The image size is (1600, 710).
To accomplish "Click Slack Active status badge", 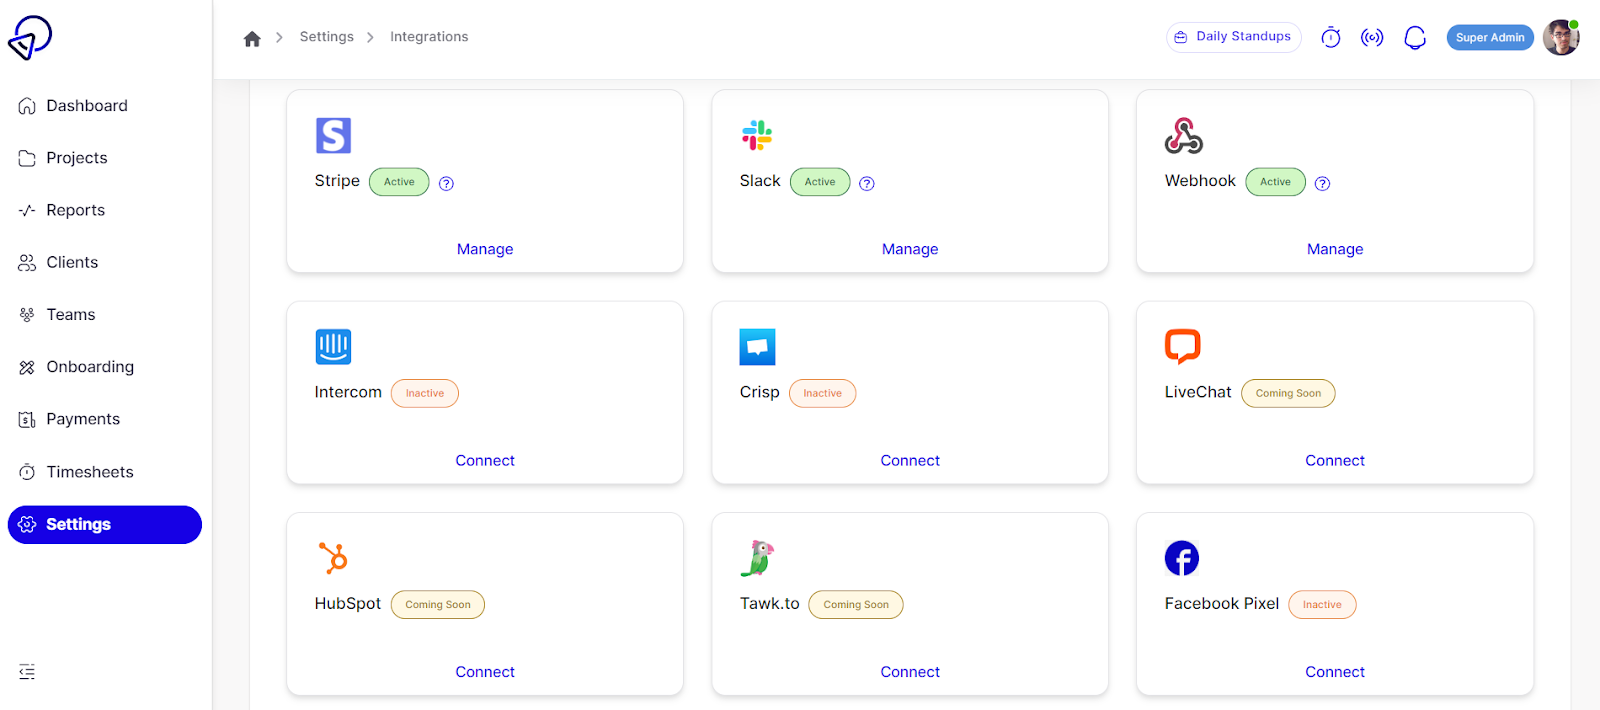I will (x=820, y=182).
